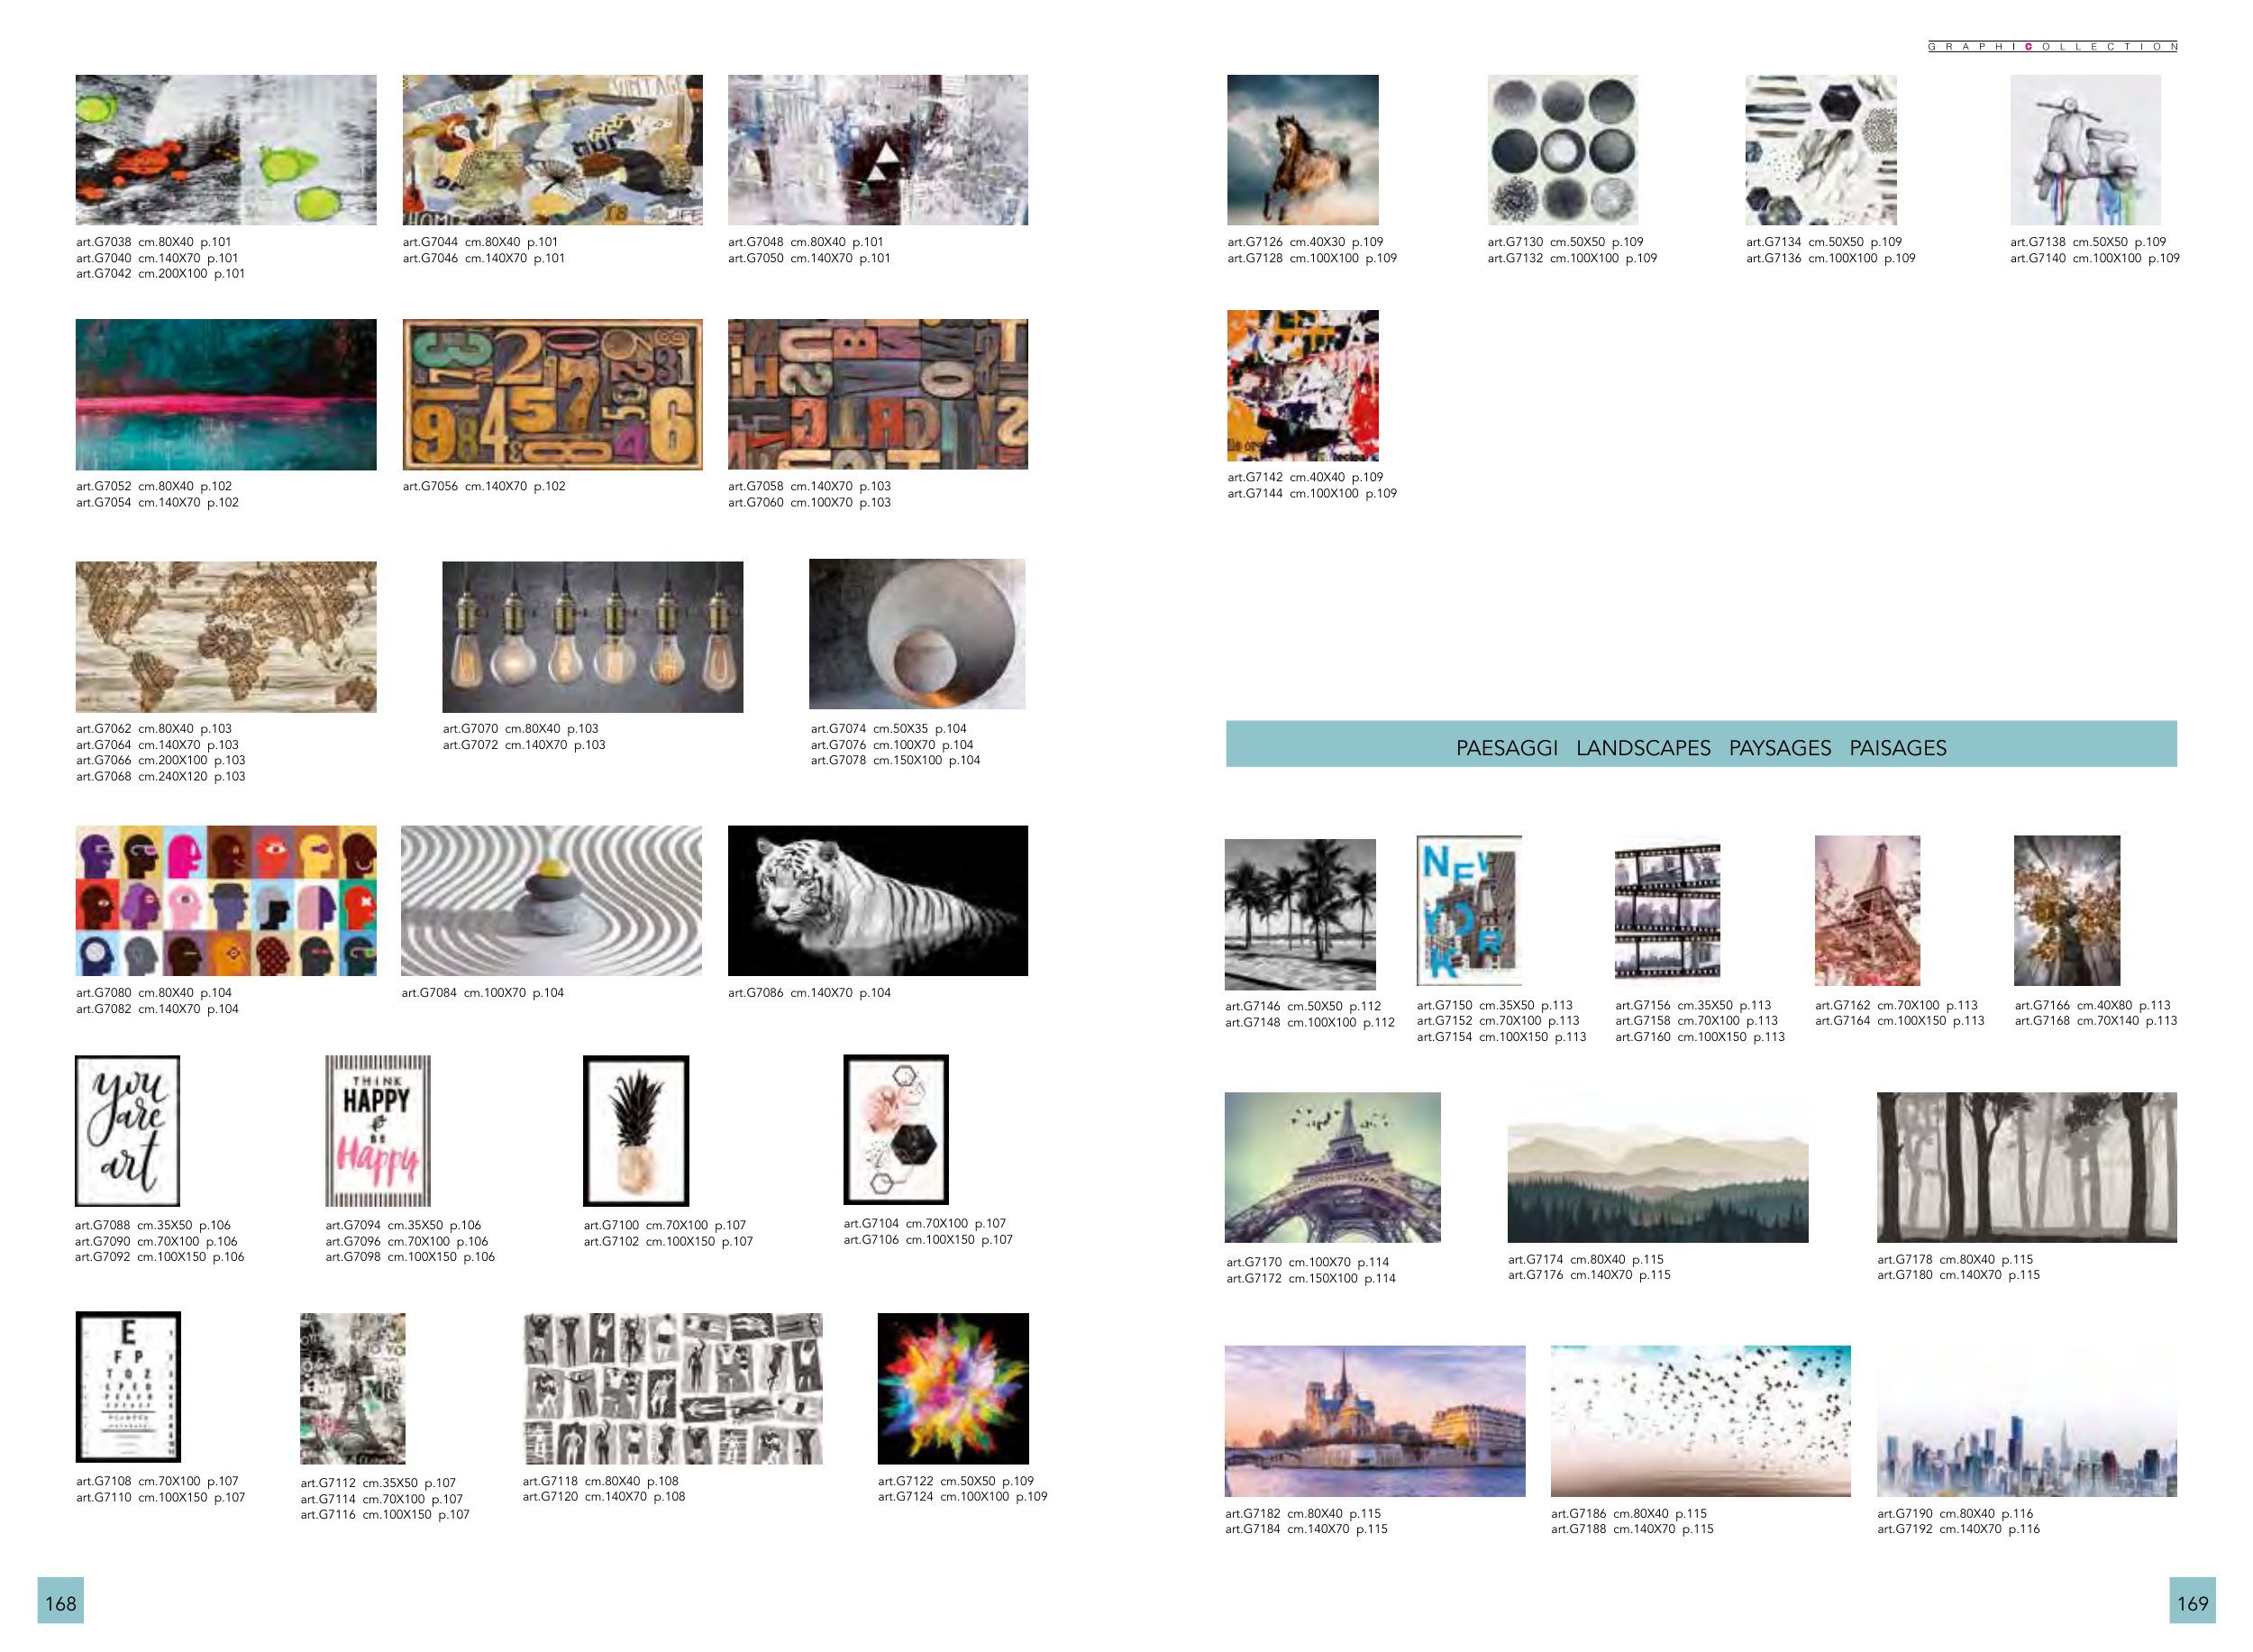
Task: Select the galloping horse artwork thumbnail
Action: [1301, 149]
